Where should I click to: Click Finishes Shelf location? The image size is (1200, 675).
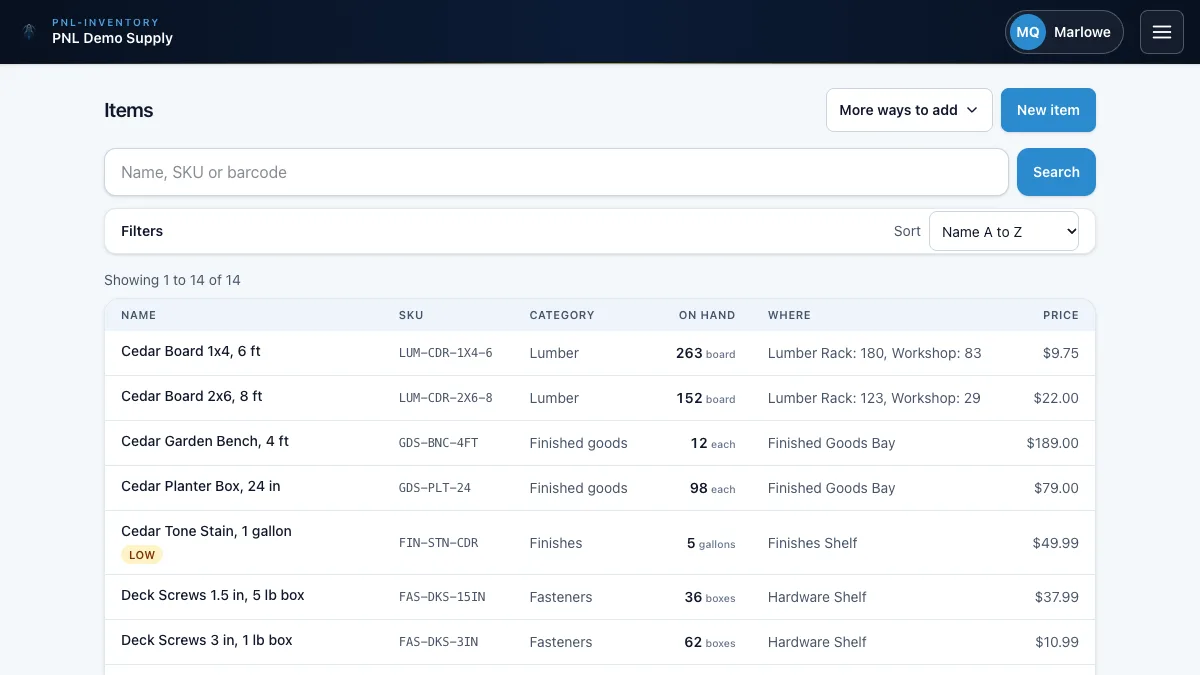point(813,543)
